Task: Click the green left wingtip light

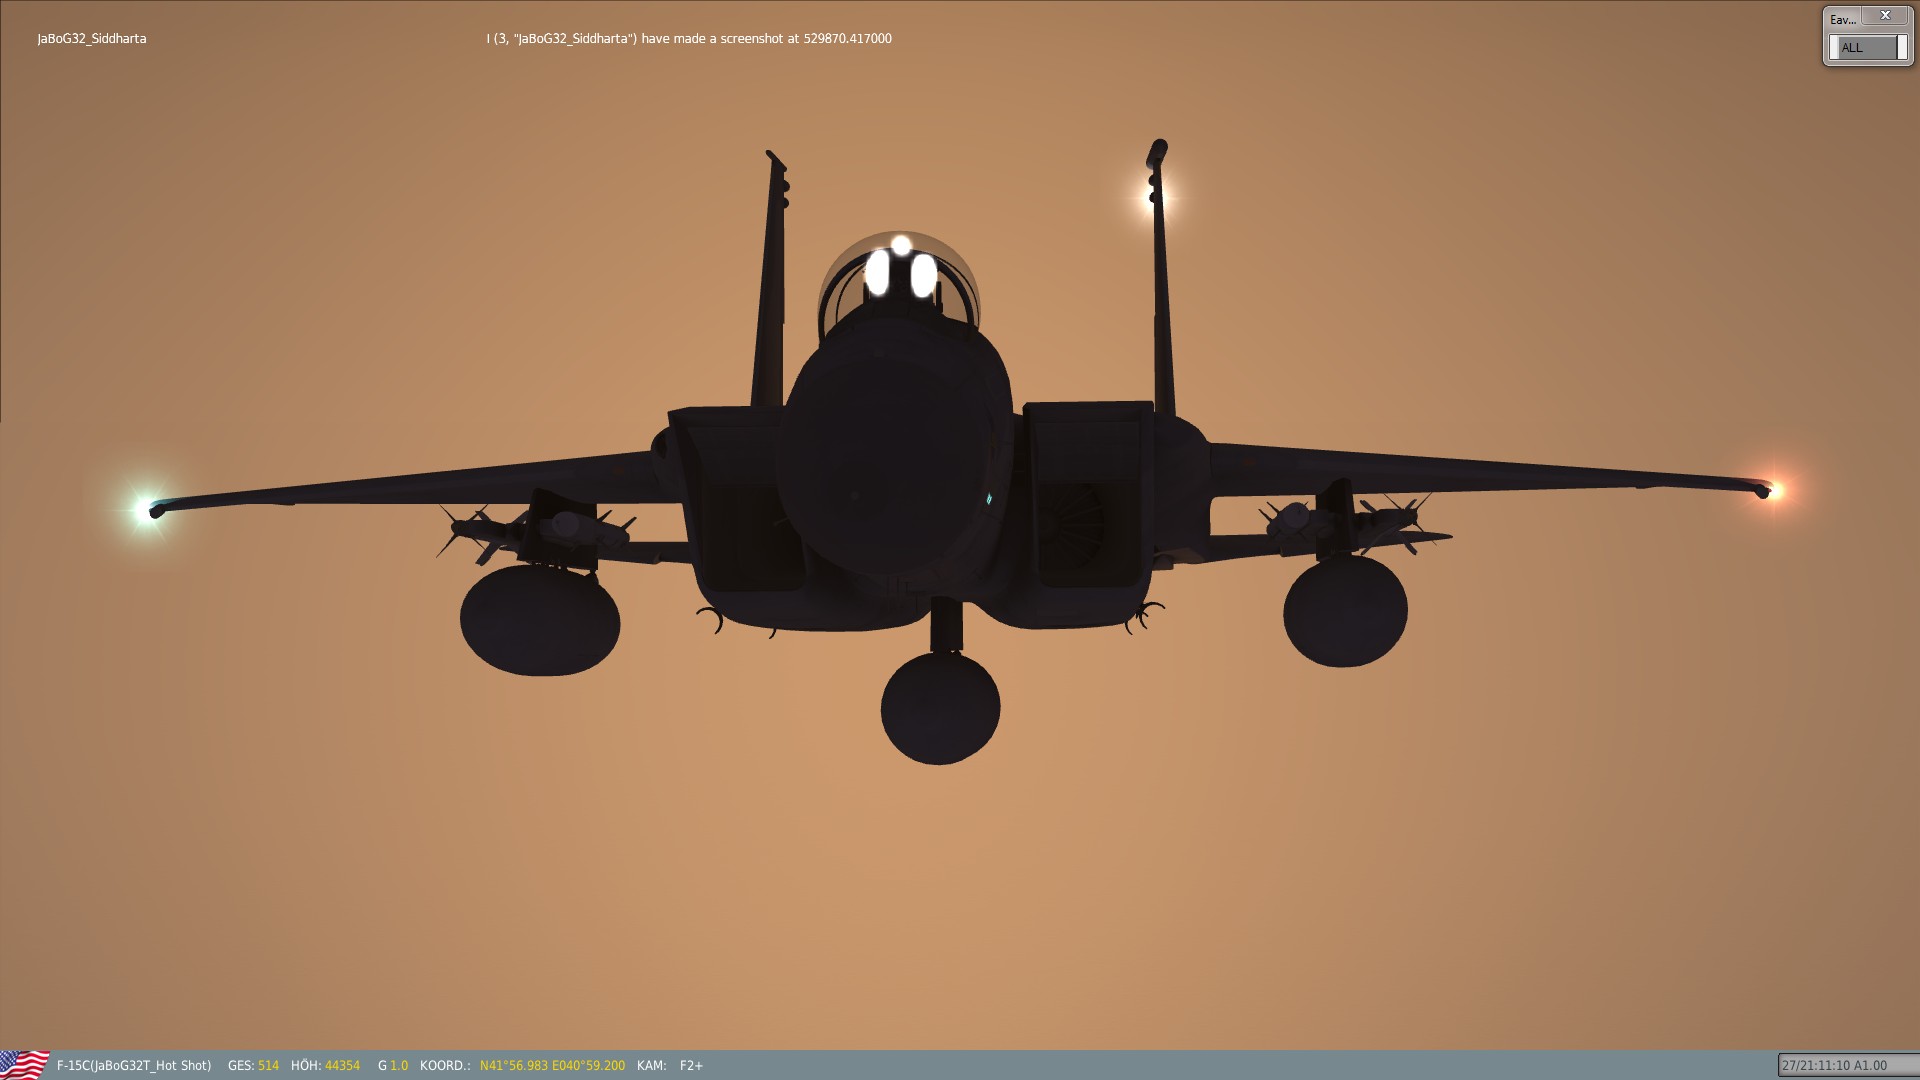Action: pyautogui.click(x=145, y=508)
